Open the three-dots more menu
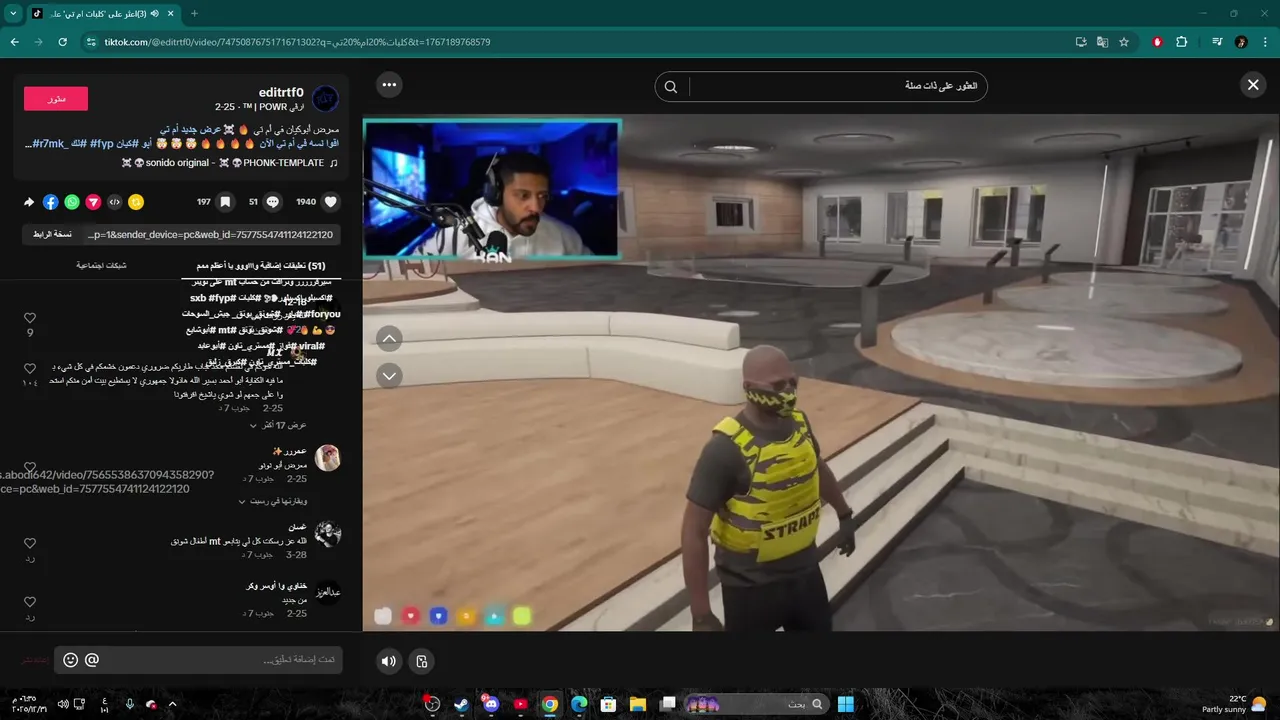Viewport: 1280px width, 720px height. [x=390, y=85]
